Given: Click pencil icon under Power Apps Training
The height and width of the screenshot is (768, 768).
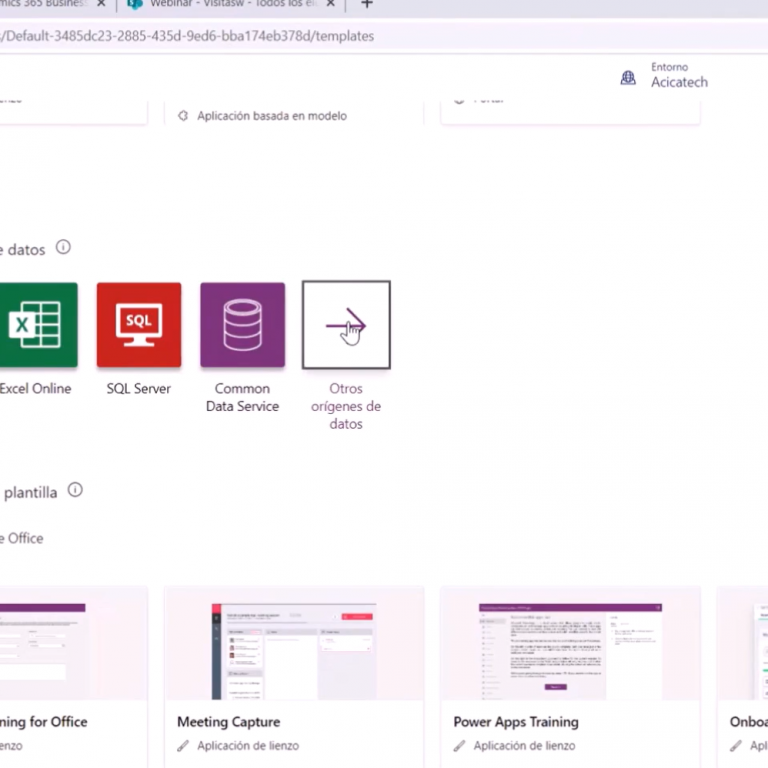Looking at the screenshot, I should pos(459,746).
